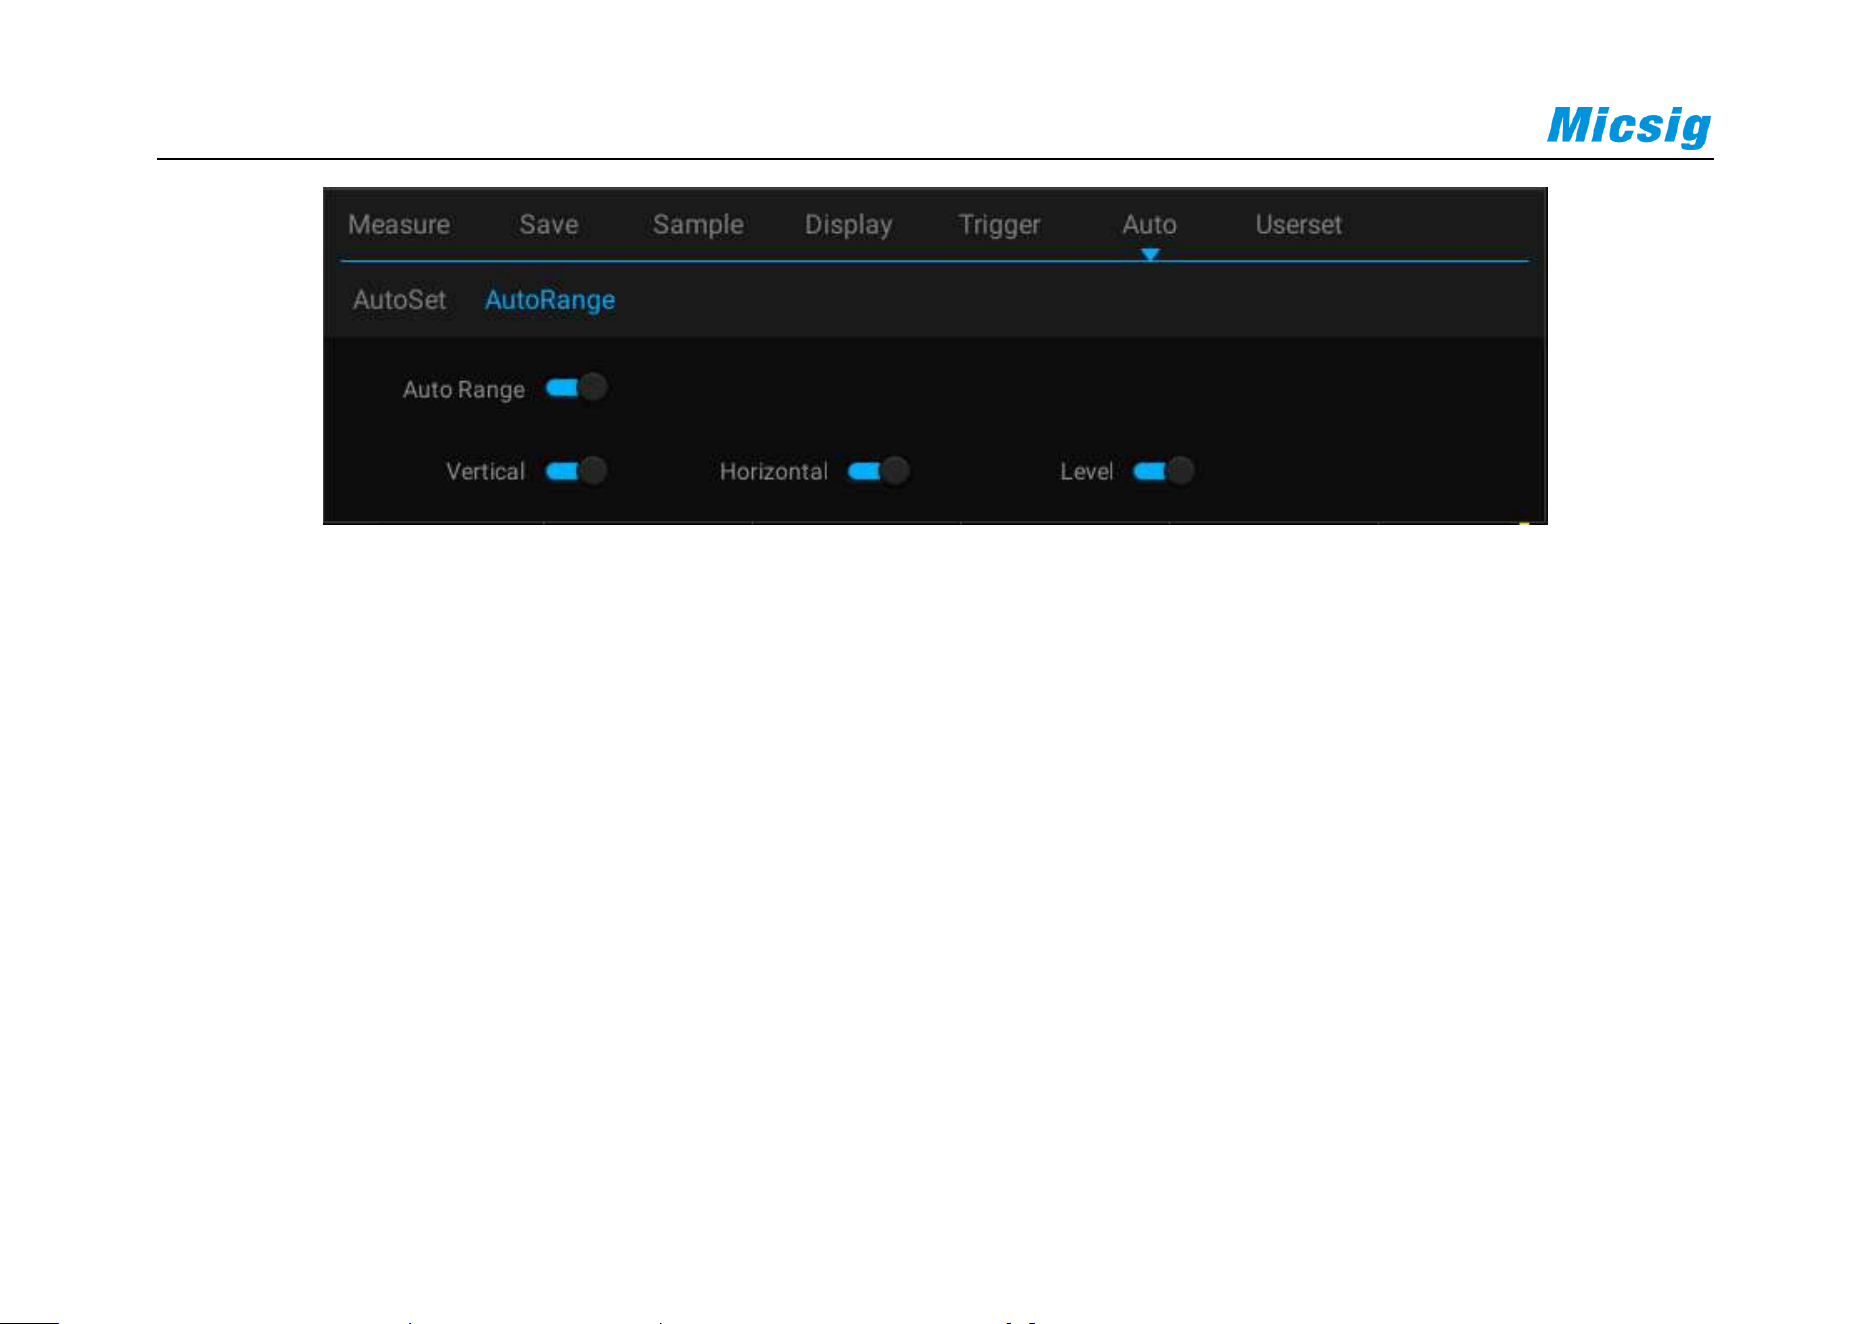Screen dimensions: 1872x1324
Task: Switch to the Sample tab
Action: pyautogui.click(x=698, y=225)
